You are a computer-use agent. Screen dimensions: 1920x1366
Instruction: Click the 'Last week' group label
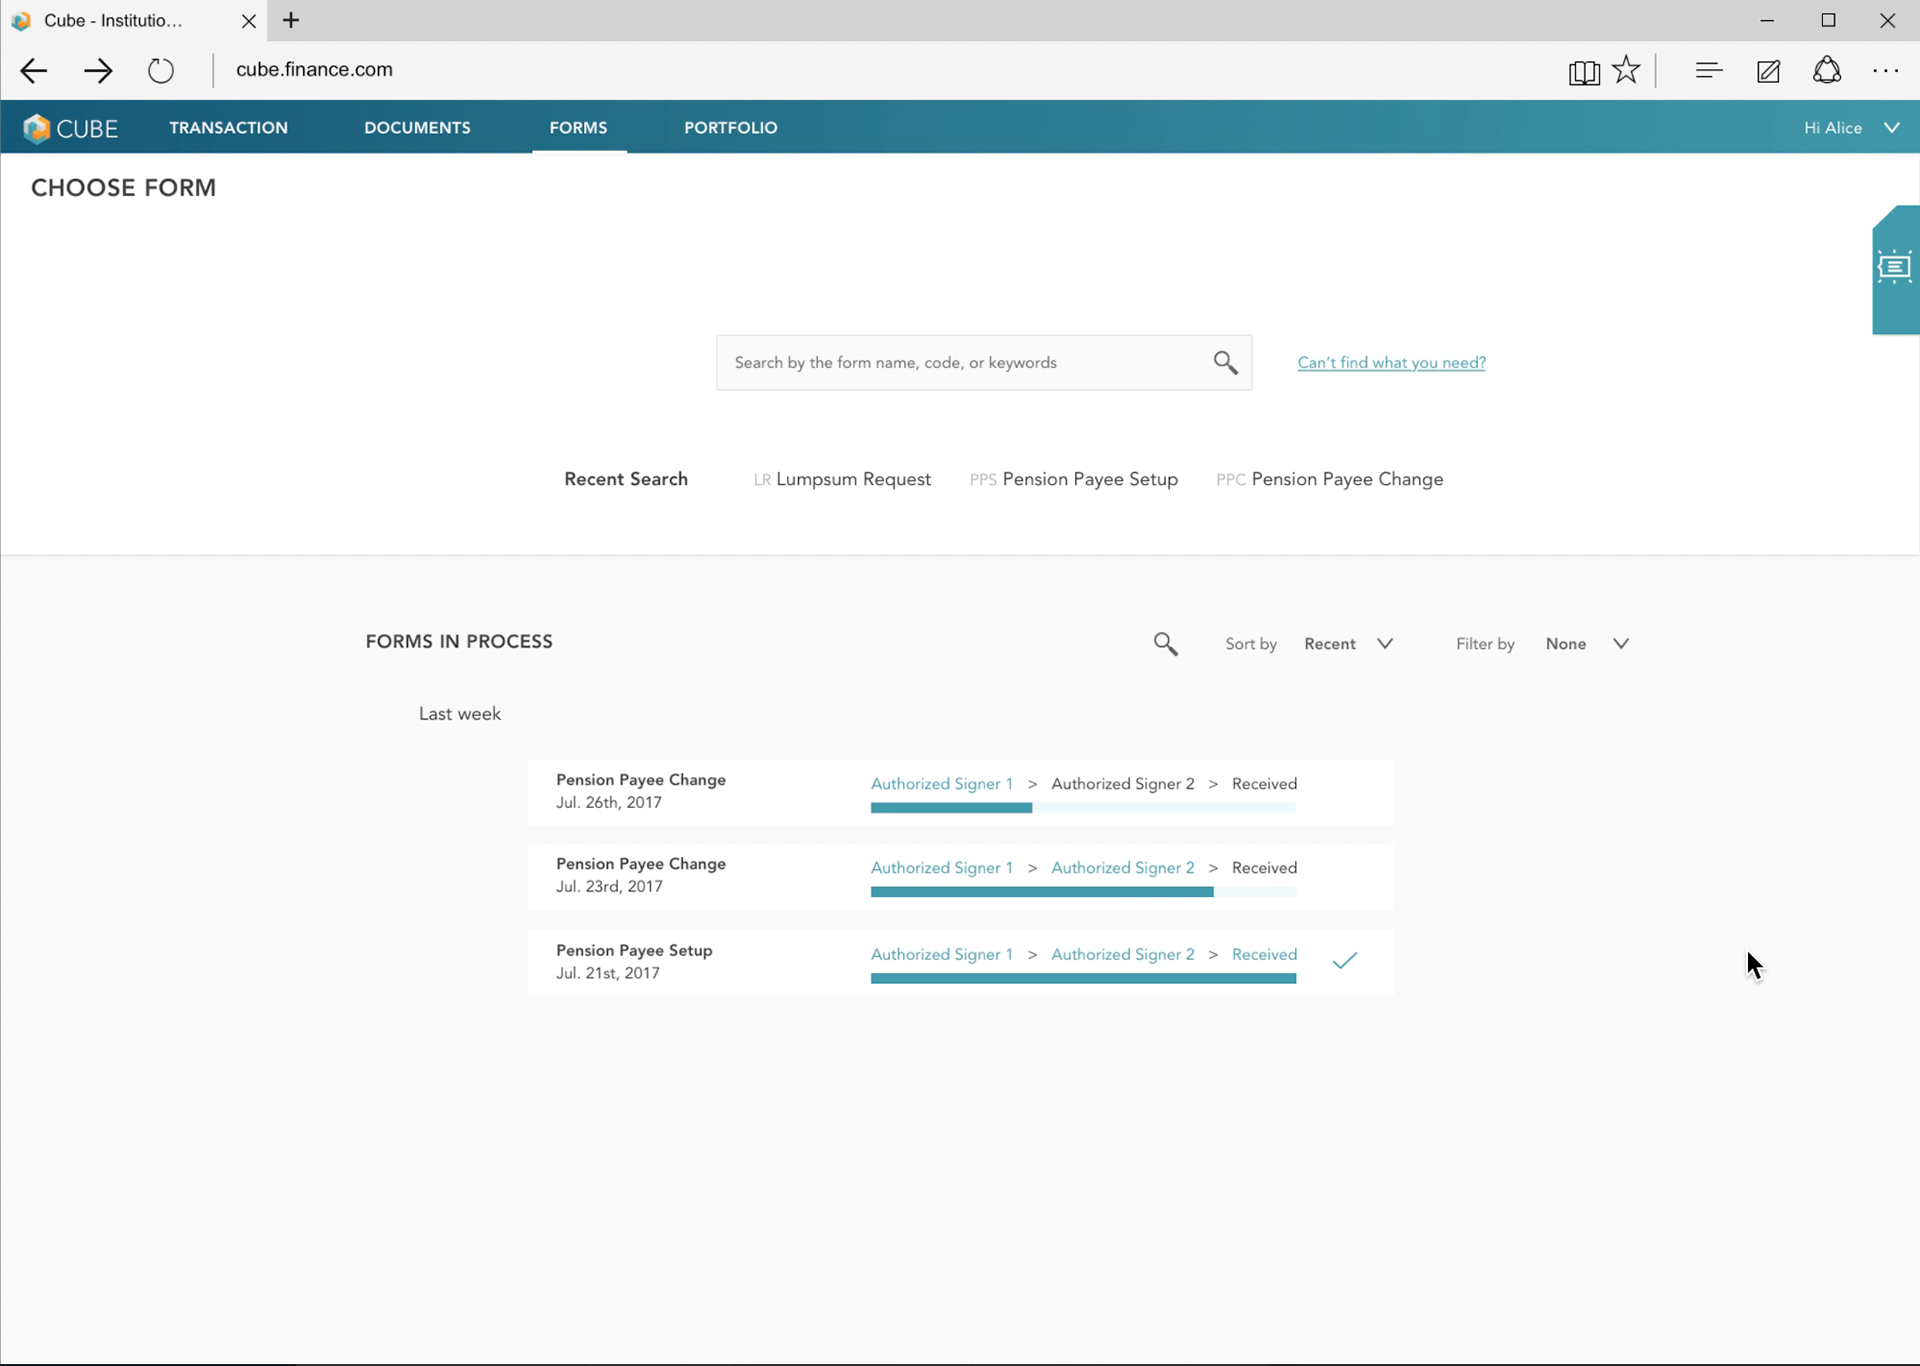point(460,714)
